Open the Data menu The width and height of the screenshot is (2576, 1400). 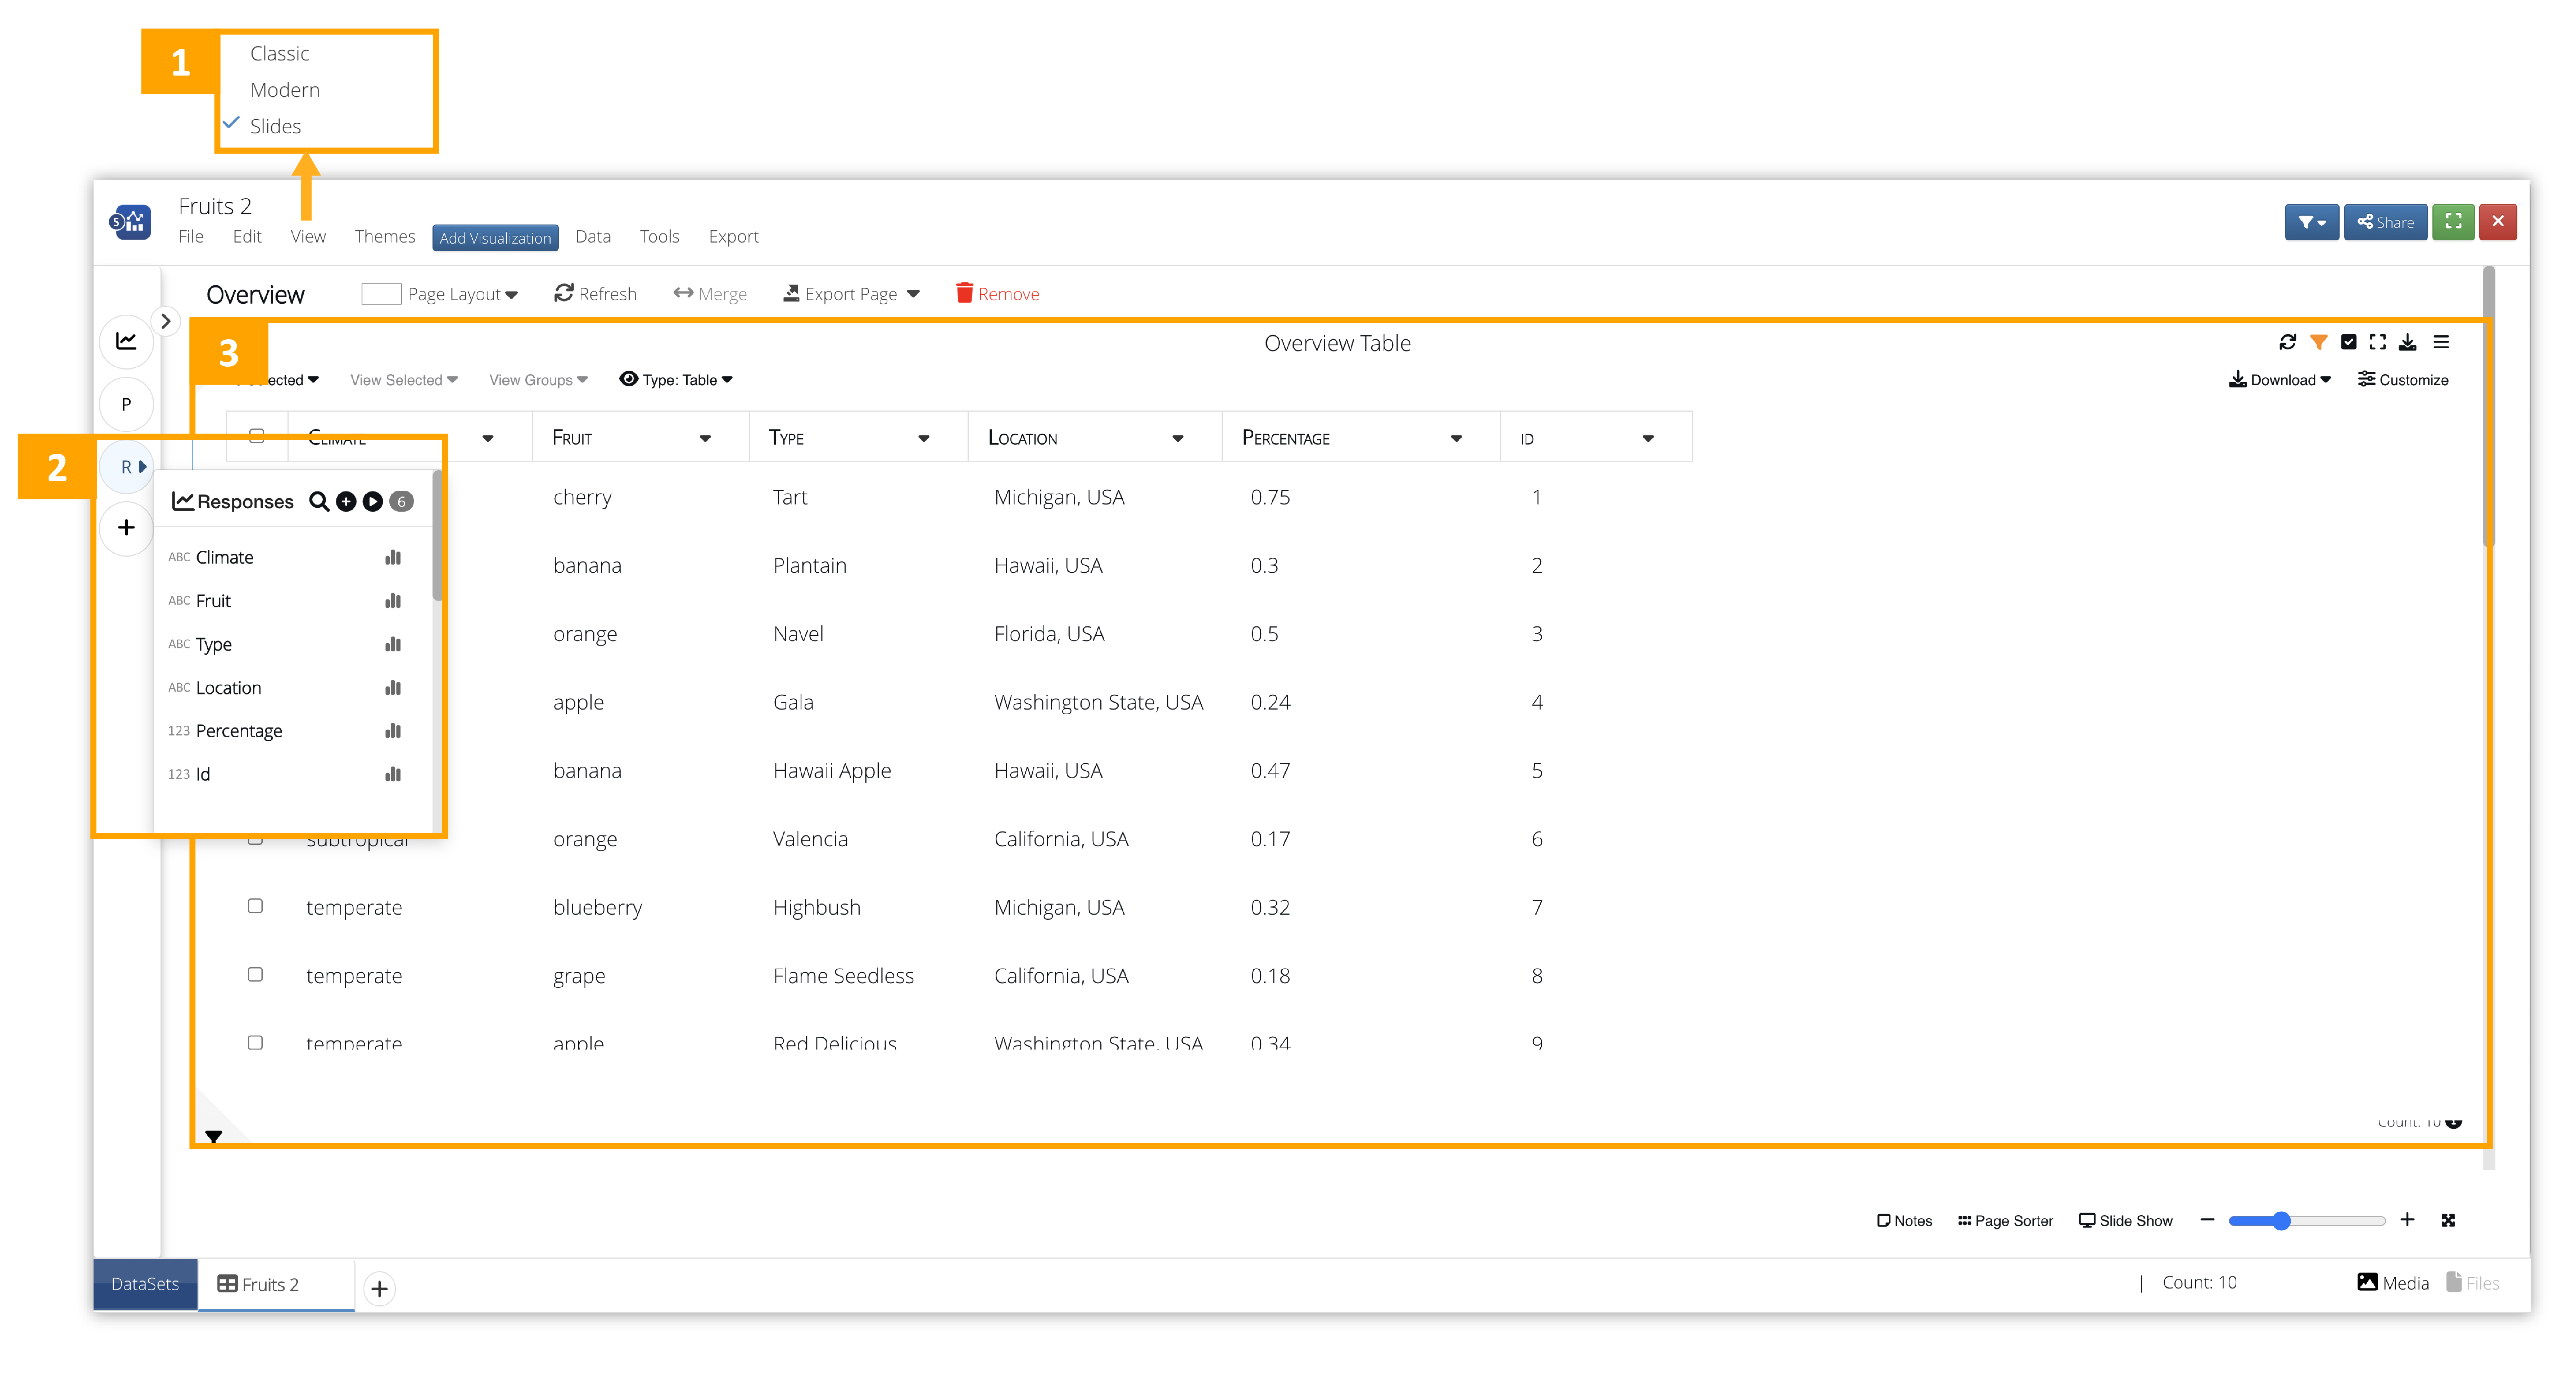[x=593, y=237]
